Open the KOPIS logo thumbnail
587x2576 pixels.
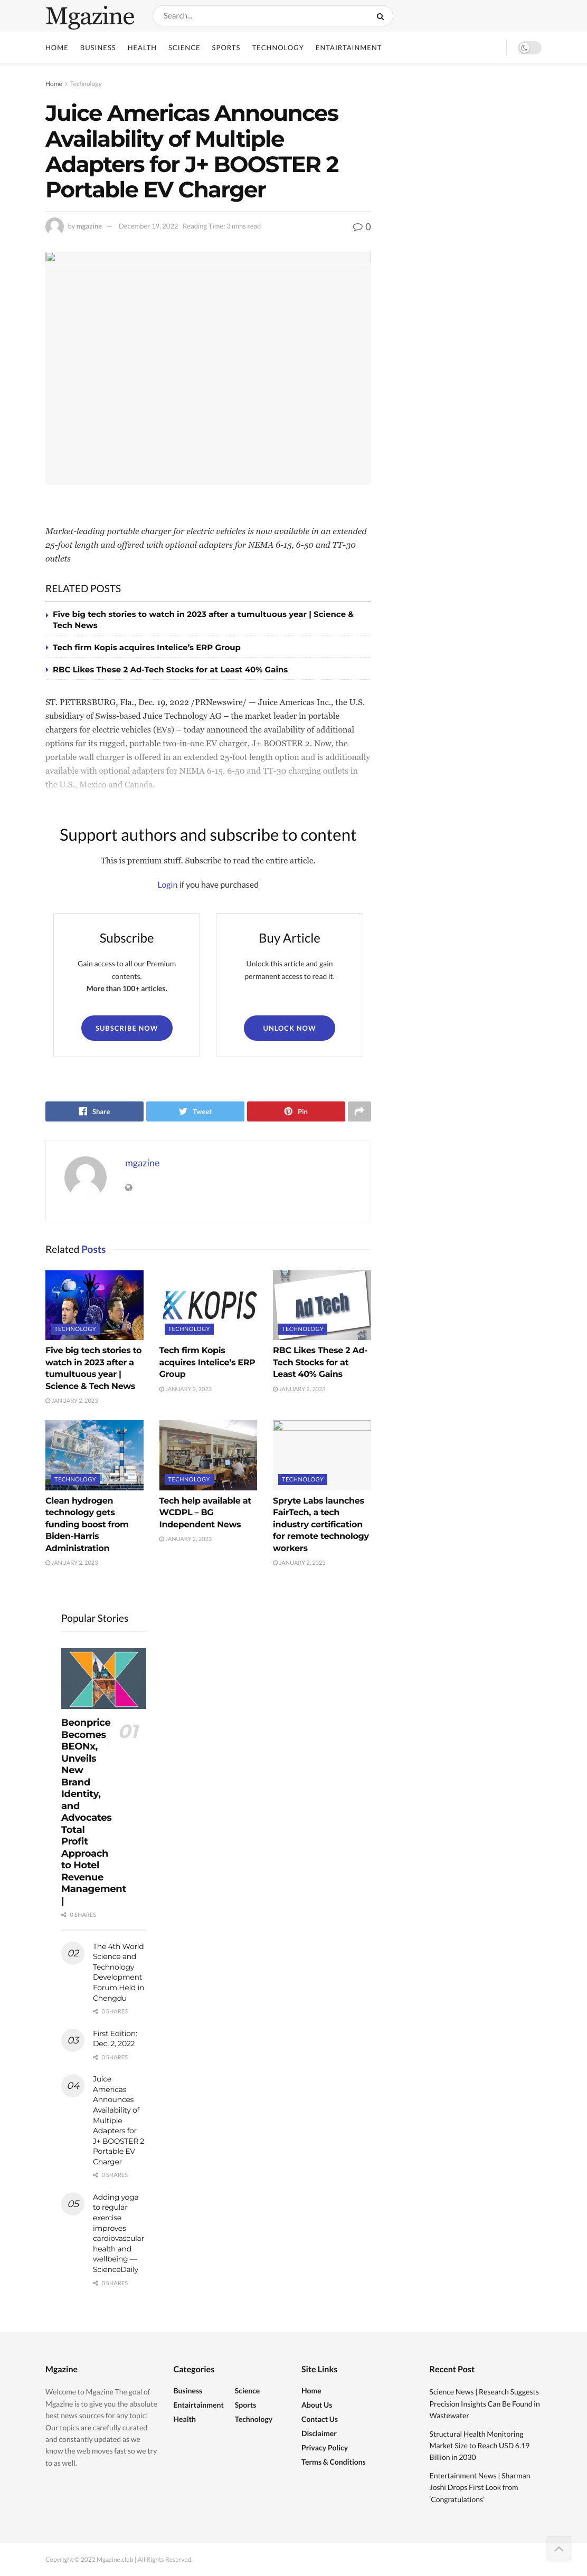[x=208, y=1305]
